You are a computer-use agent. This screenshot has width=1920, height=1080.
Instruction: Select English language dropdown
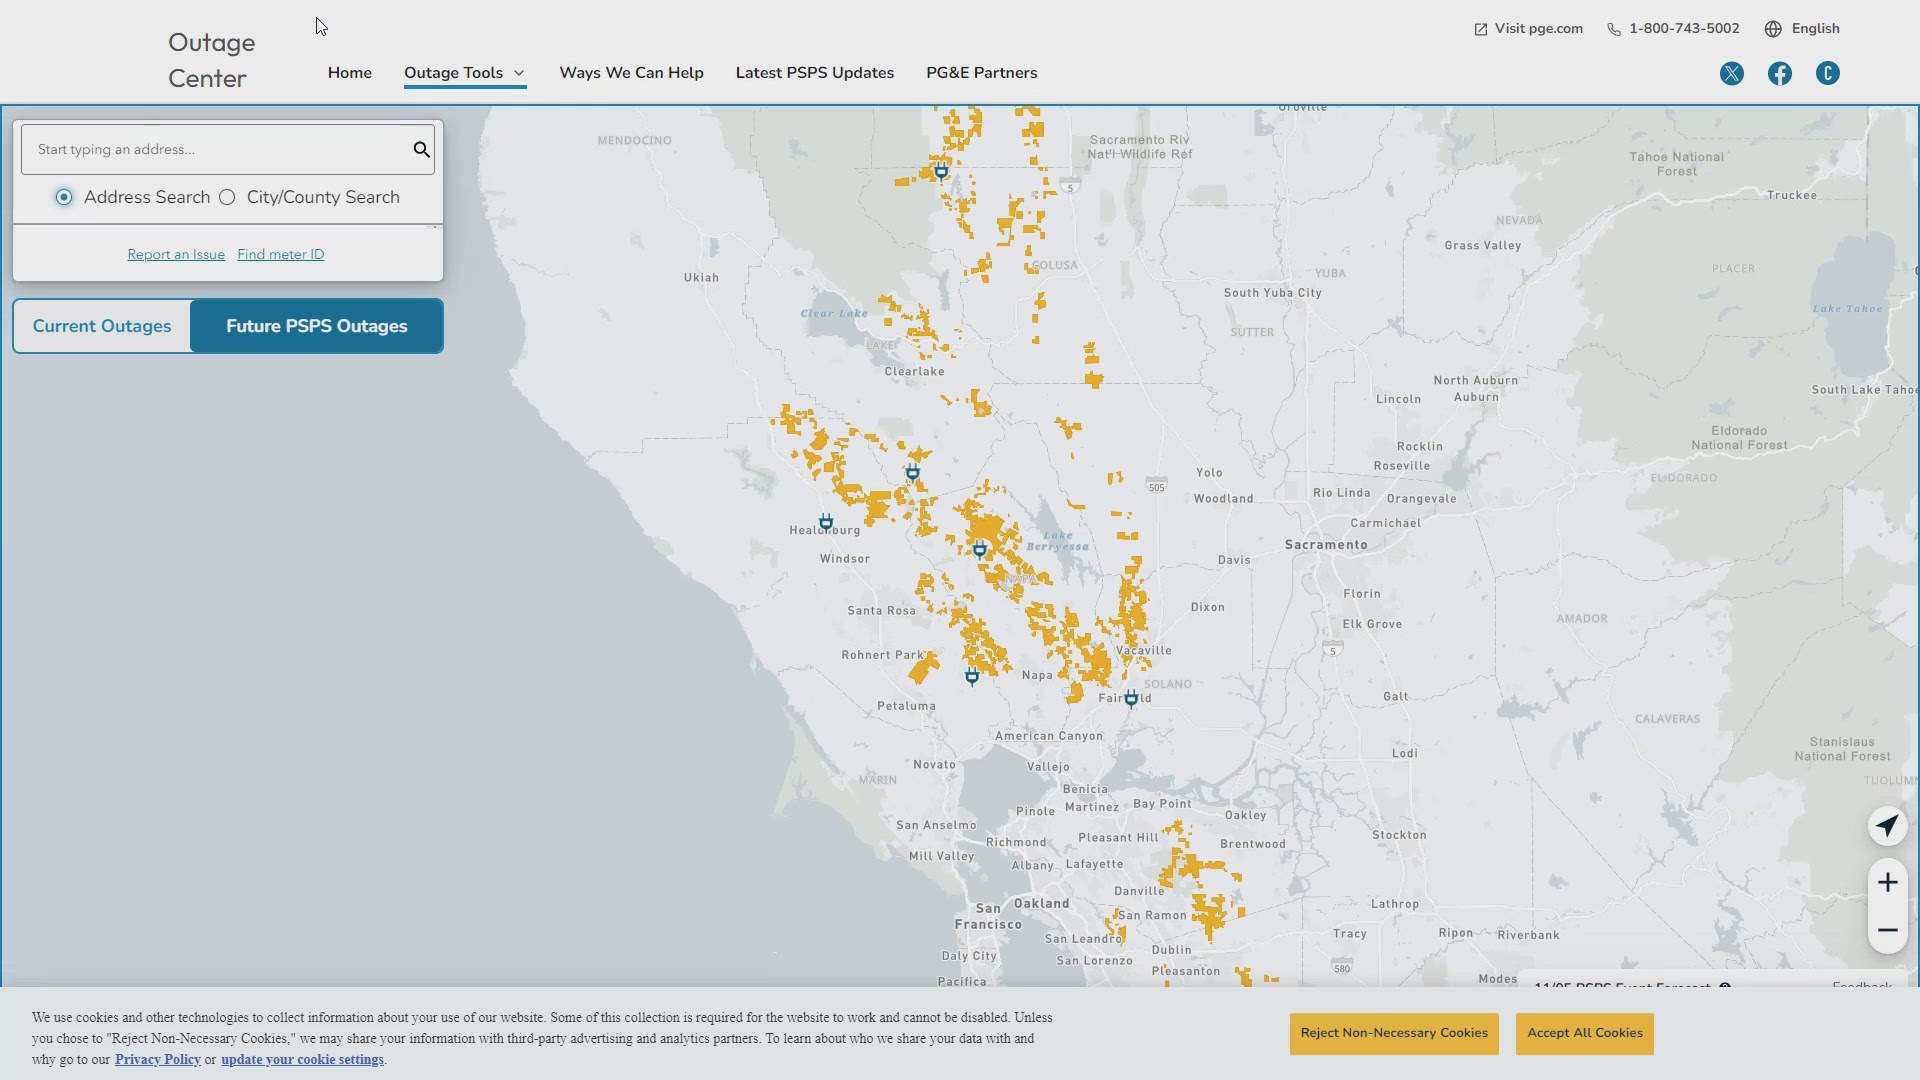click(1804, 28)
